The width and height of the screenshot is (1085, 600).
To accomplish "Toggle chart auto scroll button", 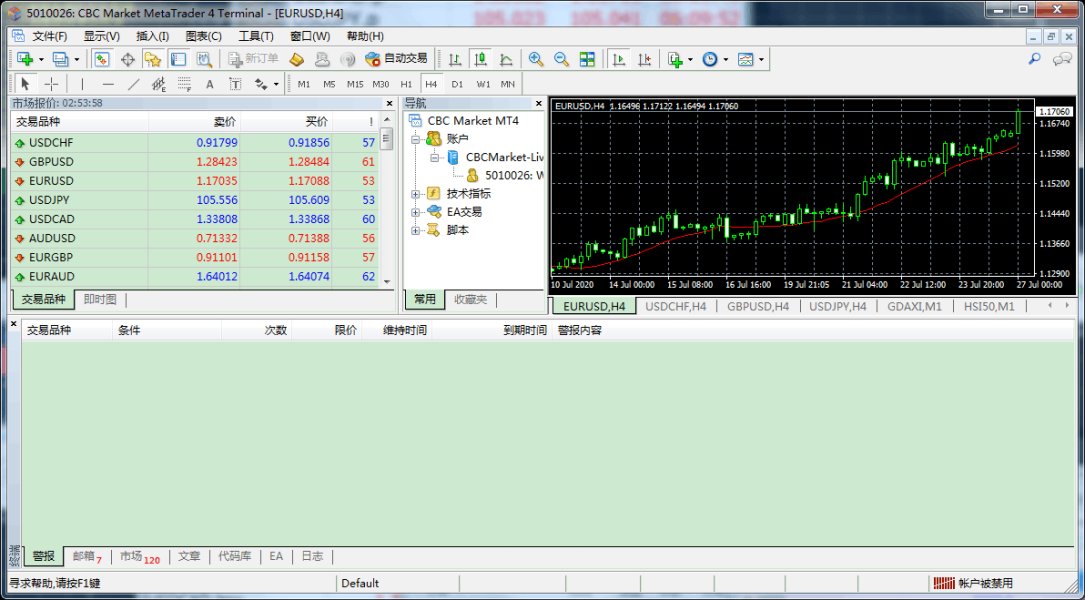I will coord(619,59).
